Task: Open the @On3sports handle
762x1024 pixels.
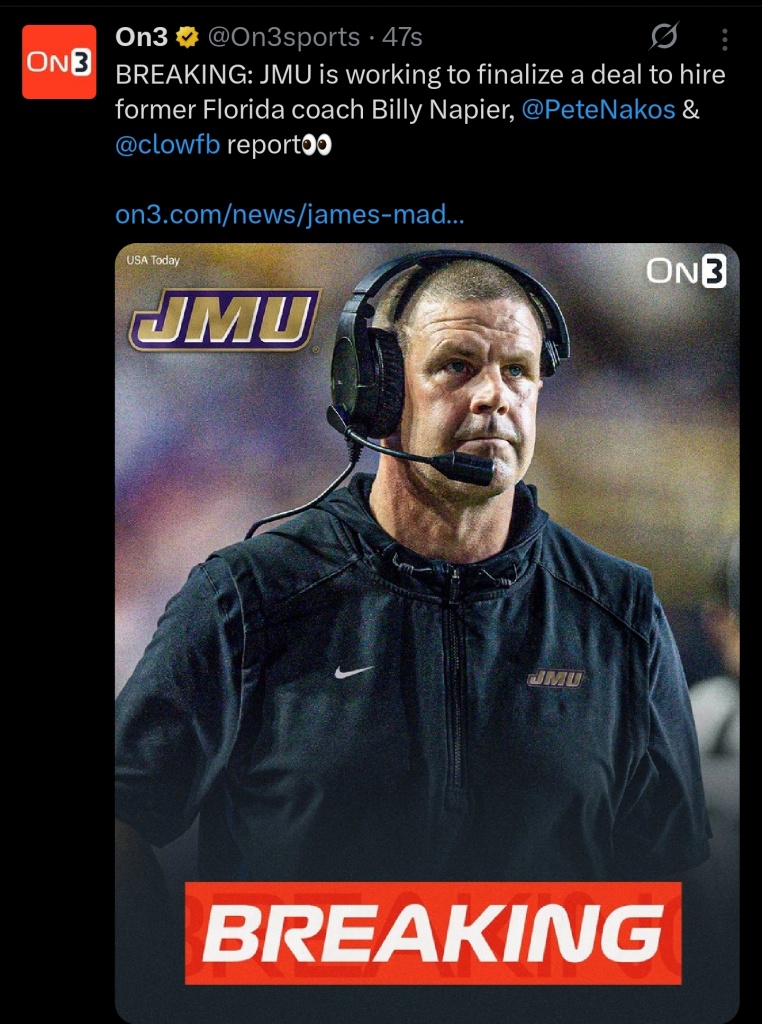Action: tap(283, 38)
